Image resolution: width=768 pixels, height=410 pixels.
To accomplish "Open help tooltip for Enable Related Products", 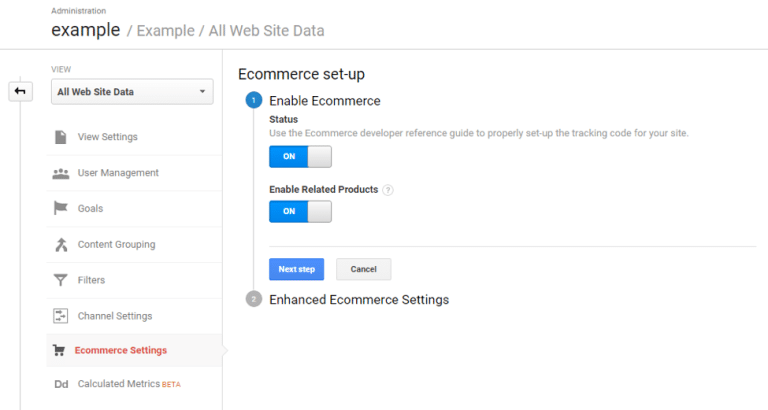I will [x=388, y=190].
